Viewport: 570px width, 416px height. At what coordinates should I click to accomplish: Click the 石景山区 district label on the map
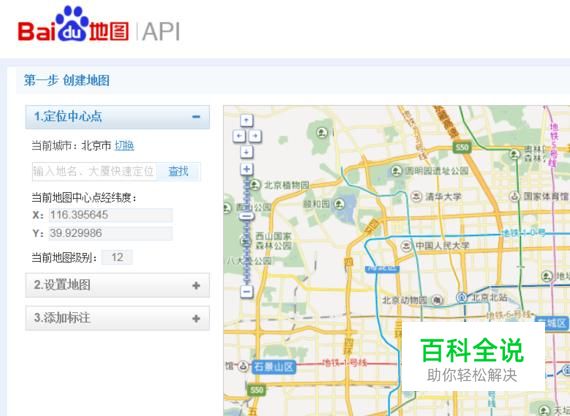(x=274, y=366)
